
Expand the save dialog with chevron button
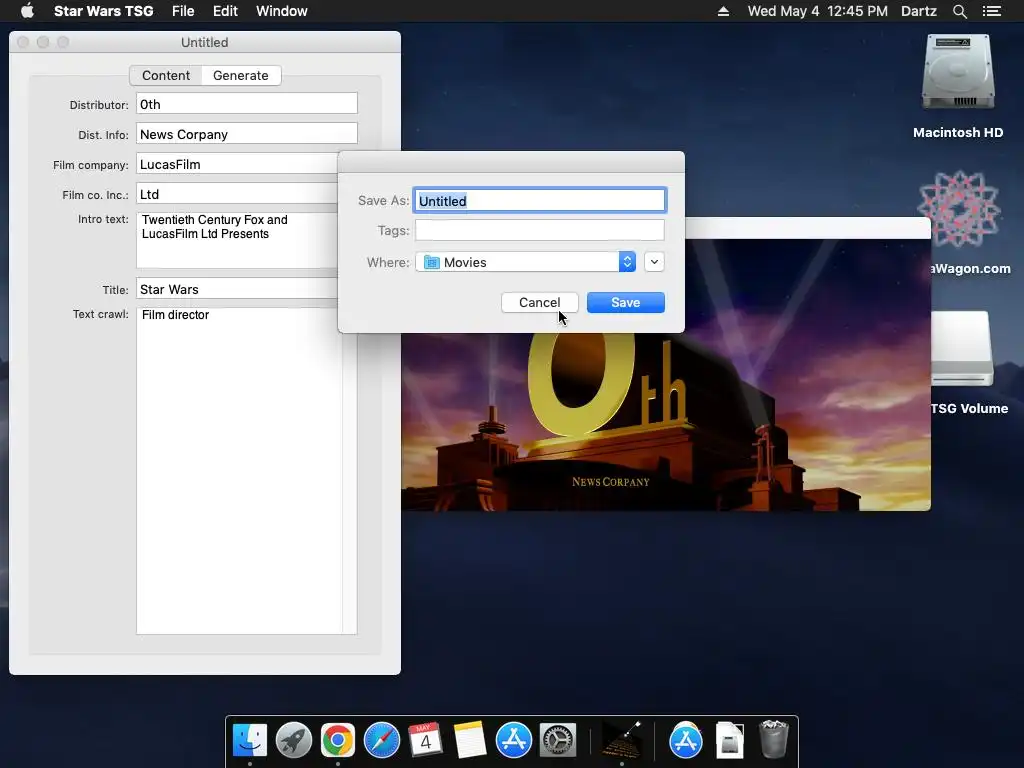[654, 262]
